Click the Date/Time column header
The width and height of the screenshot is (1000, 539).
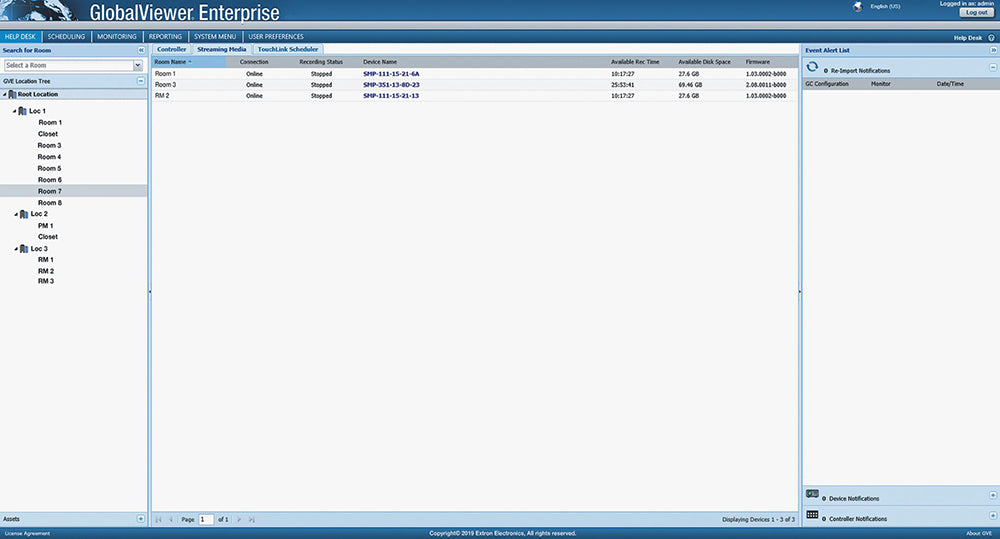(950, 84)
